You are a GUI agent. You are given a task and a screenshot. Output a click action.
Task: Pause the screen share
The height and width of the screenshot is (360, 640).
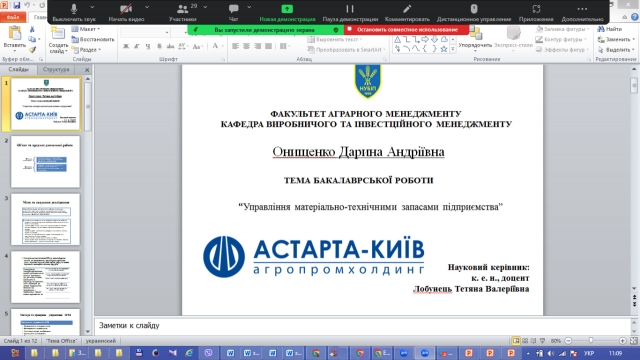350,12
